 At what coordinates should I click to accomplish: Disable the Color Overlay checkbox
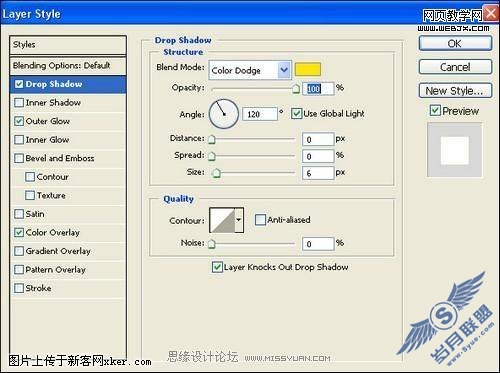[19, 232]
